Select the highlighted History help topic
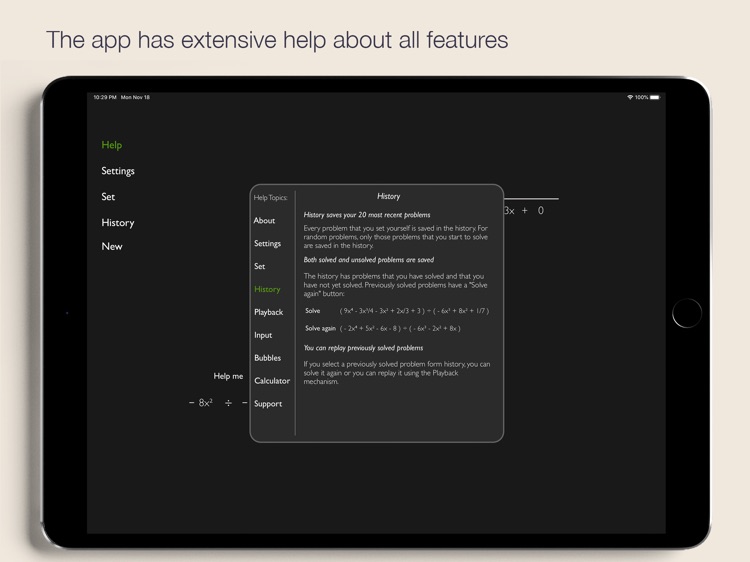 pos(267,289)
